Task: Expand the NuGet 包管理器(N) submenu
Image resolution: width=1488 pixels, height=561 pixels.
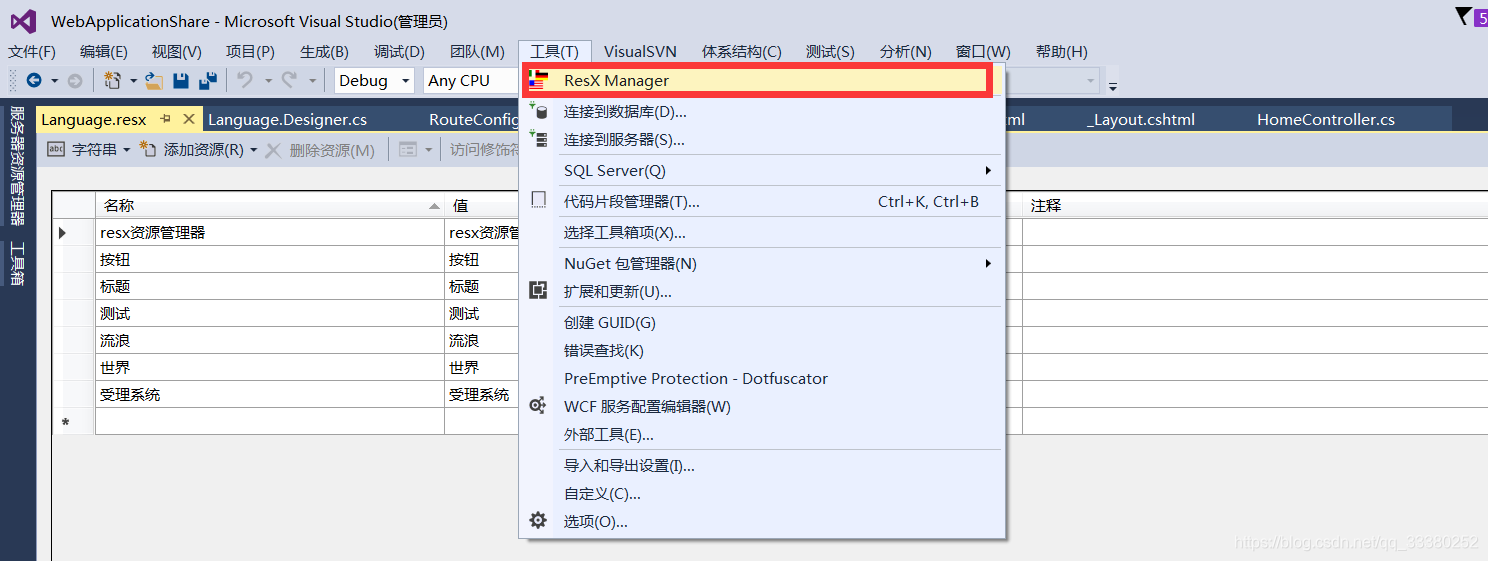Action: [988, 263]
